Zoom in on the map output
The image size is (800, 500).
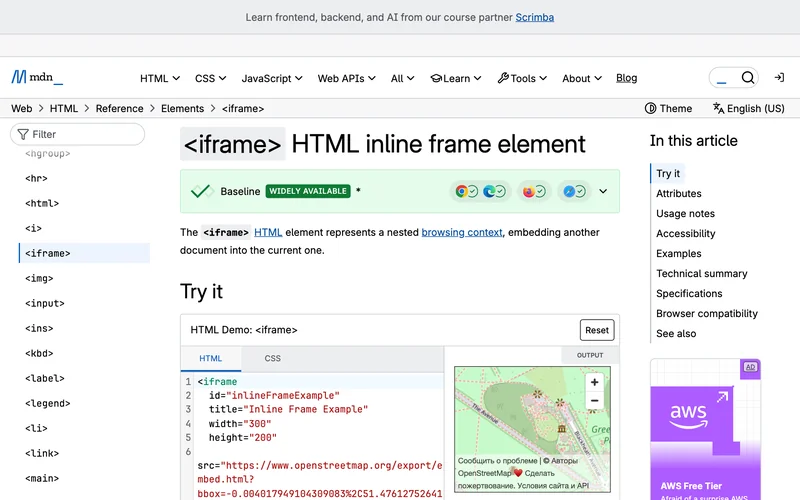tap(594, 382)
